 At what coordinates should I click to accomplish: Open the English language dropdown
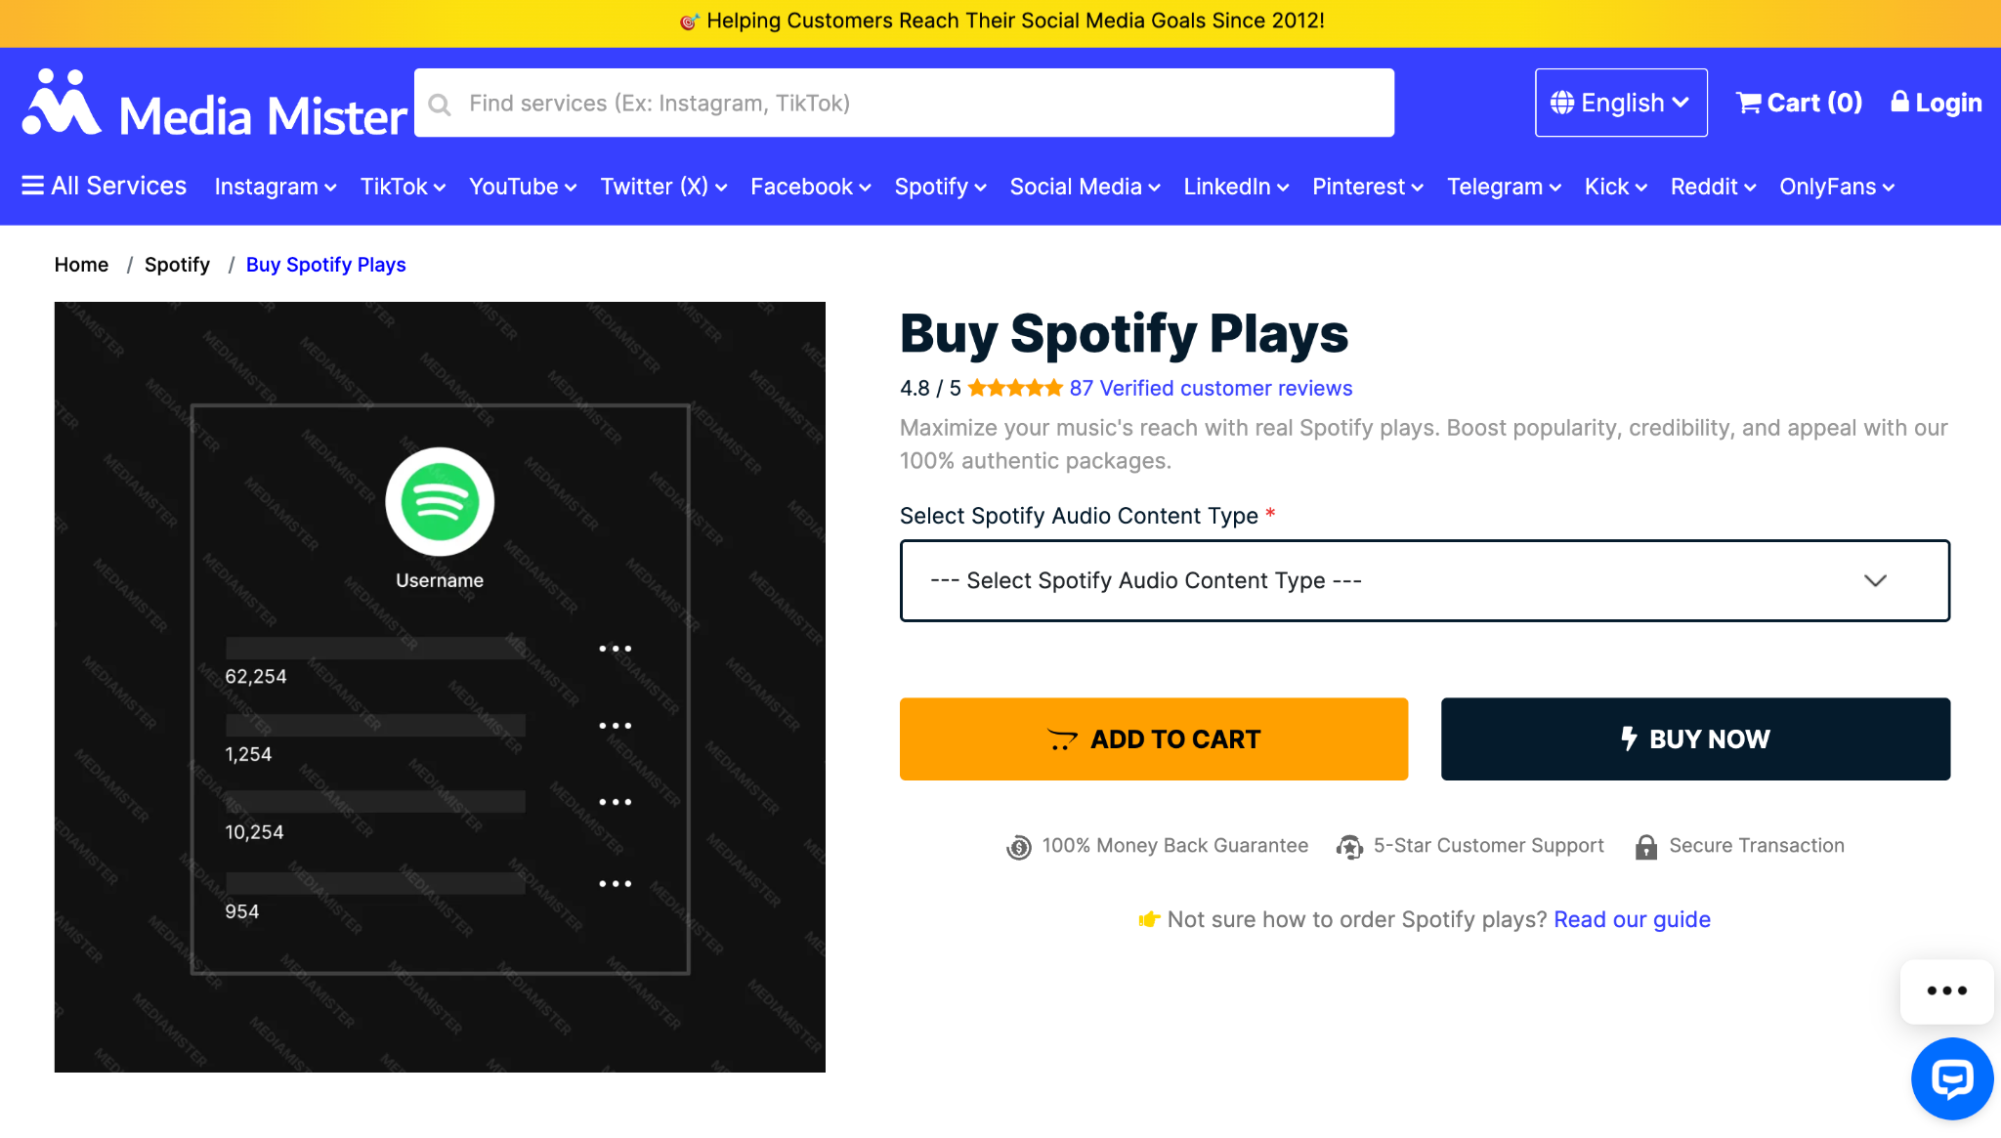tap(1620, 103)
